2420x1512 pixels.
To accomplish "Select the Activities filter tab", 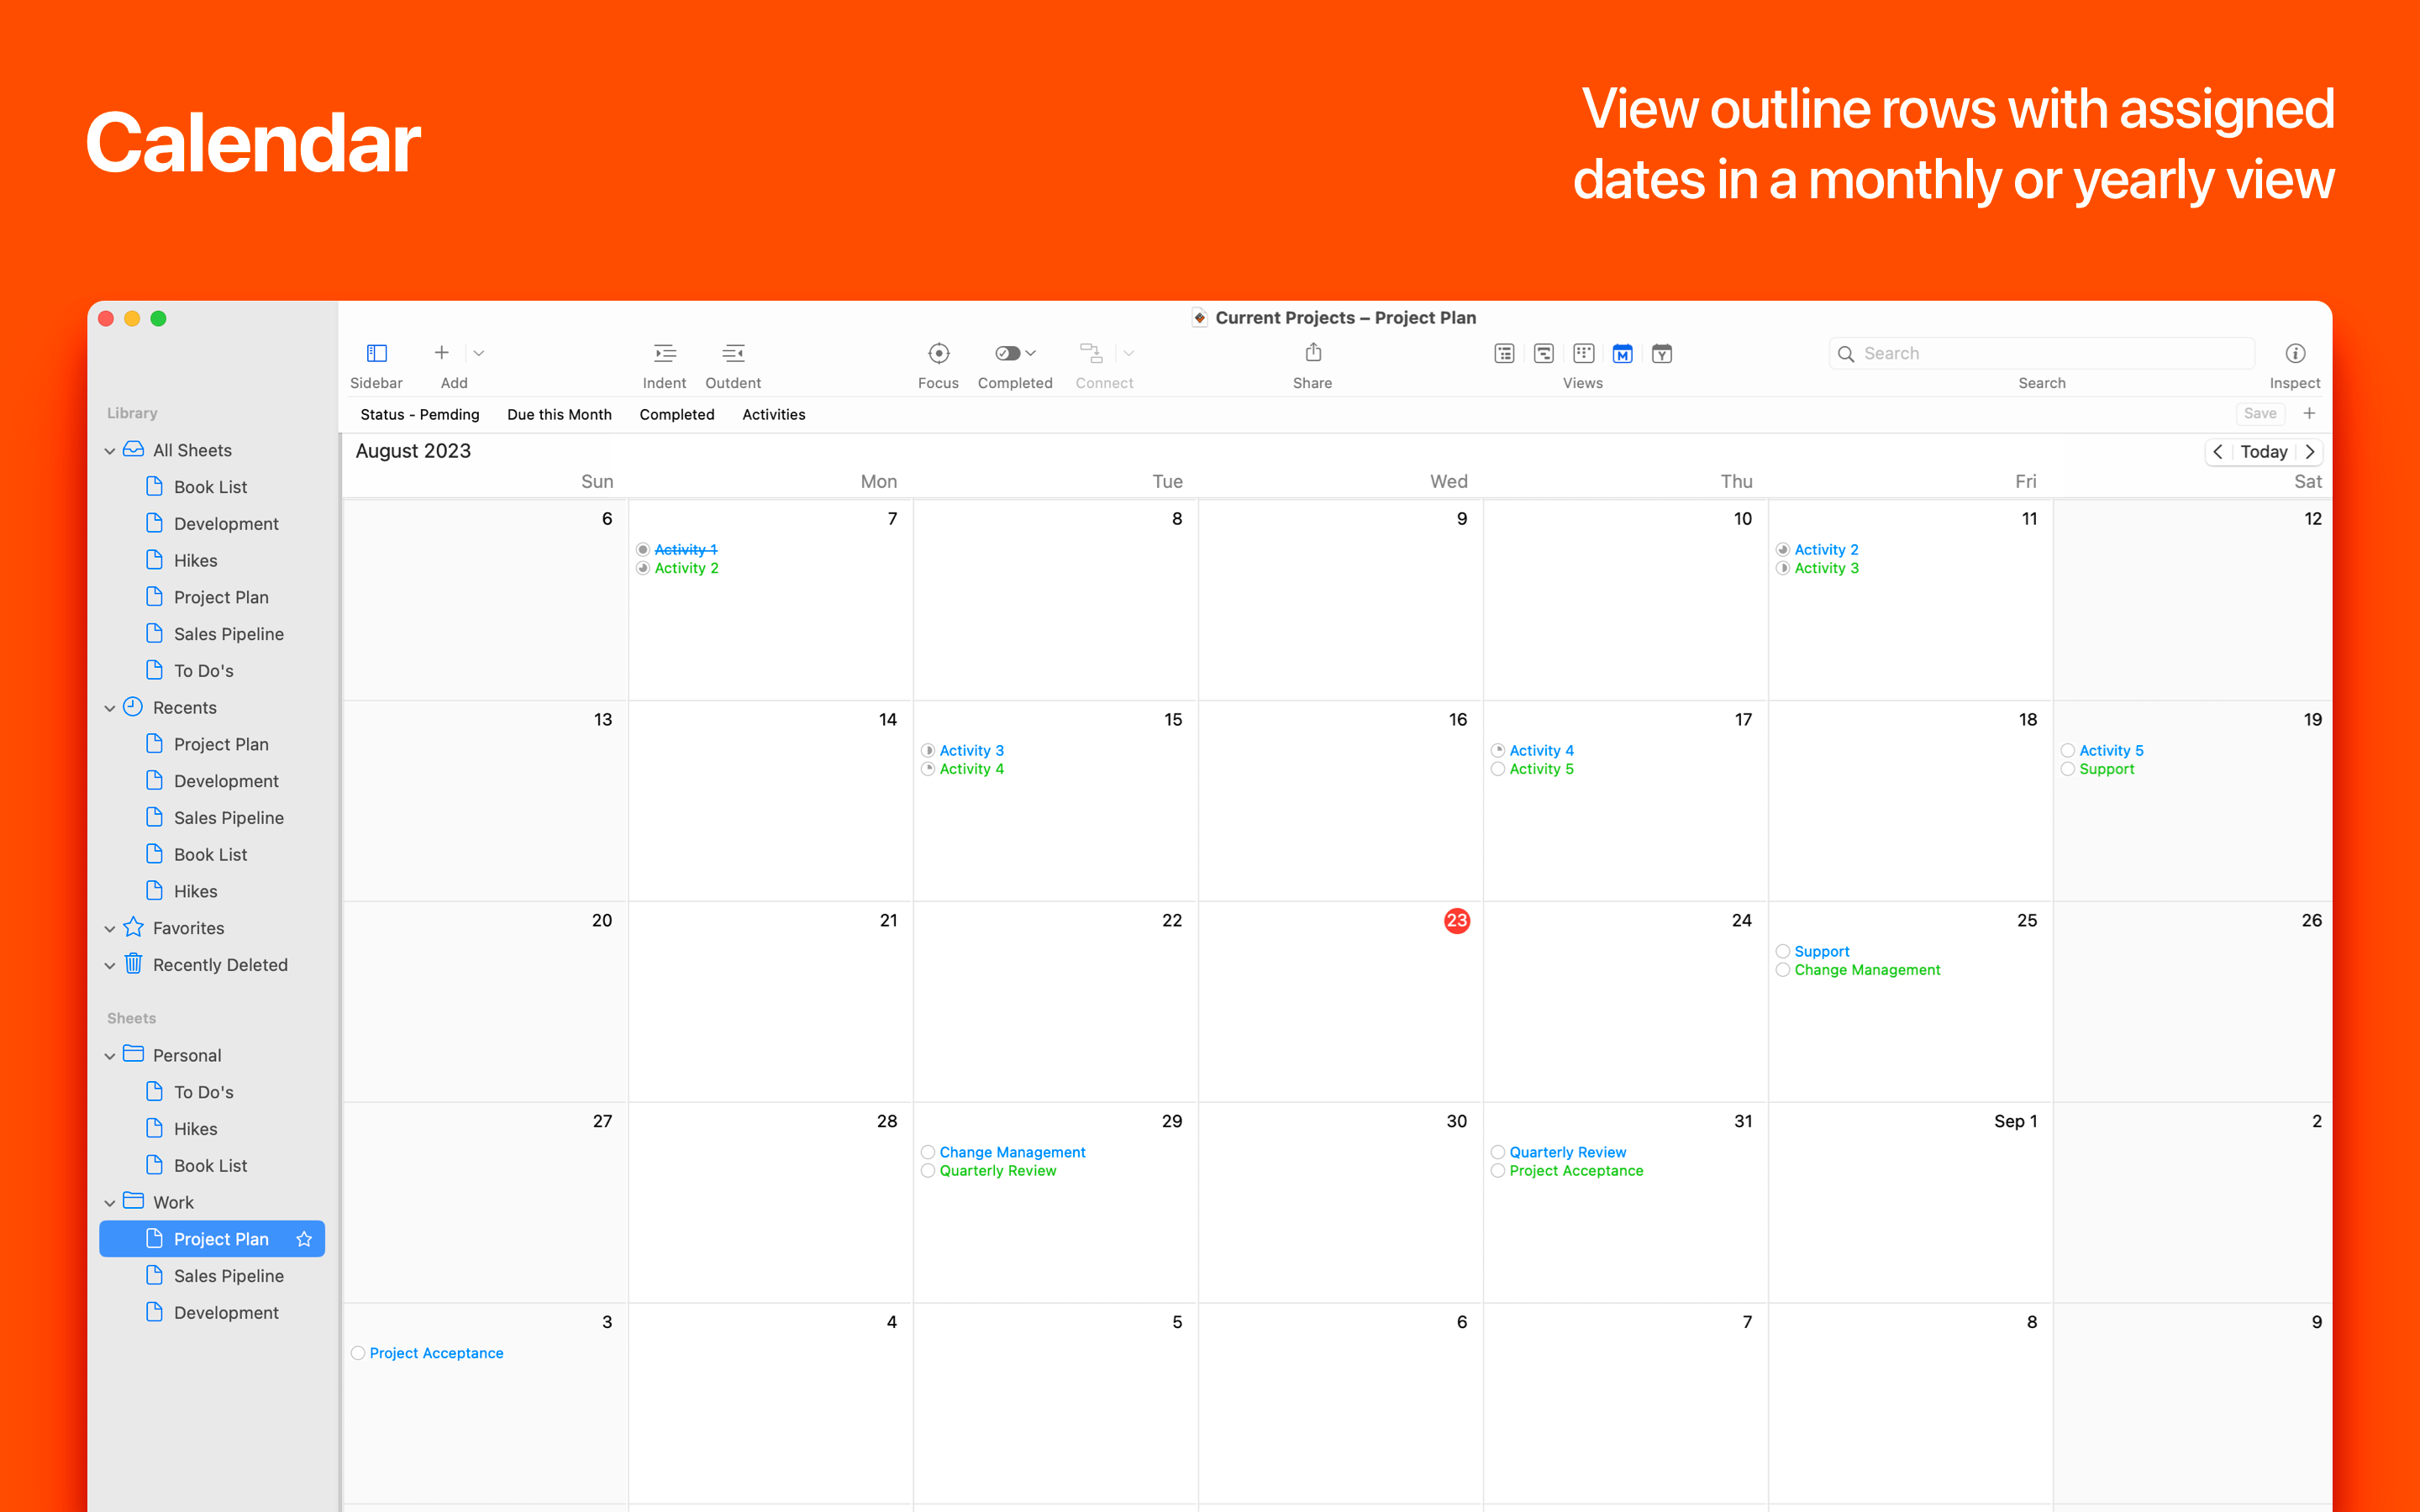I will (774, 414).
